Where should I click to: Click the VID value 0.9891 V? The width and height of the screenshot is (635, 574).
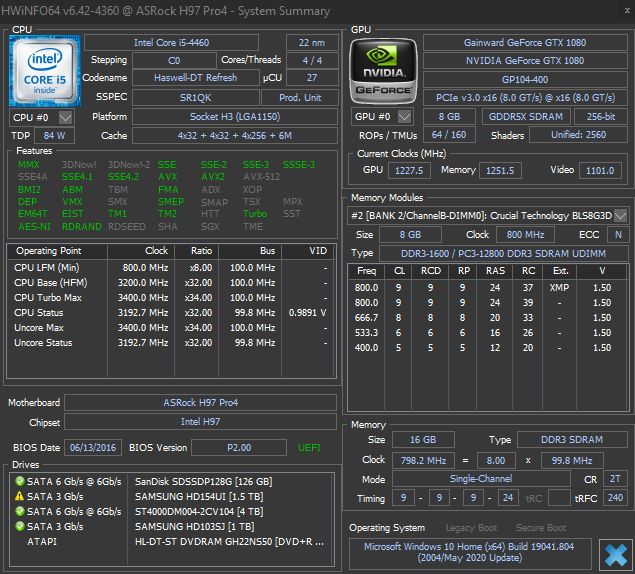(x=307, y=313)
